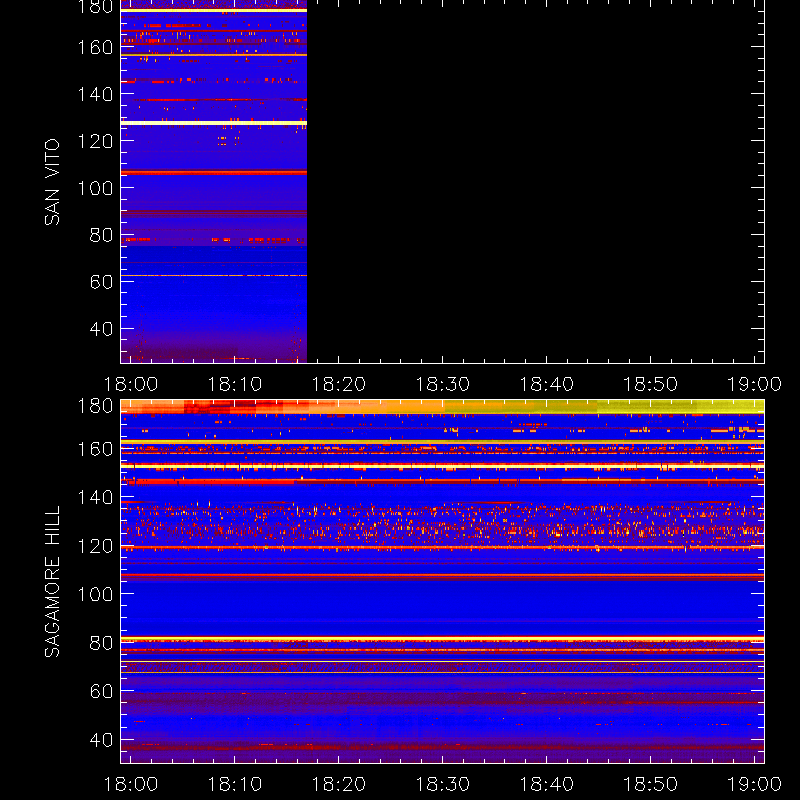Click 18:00 time label below Sagamore Hill plot
800x800 pixels.
coord(131,784)
